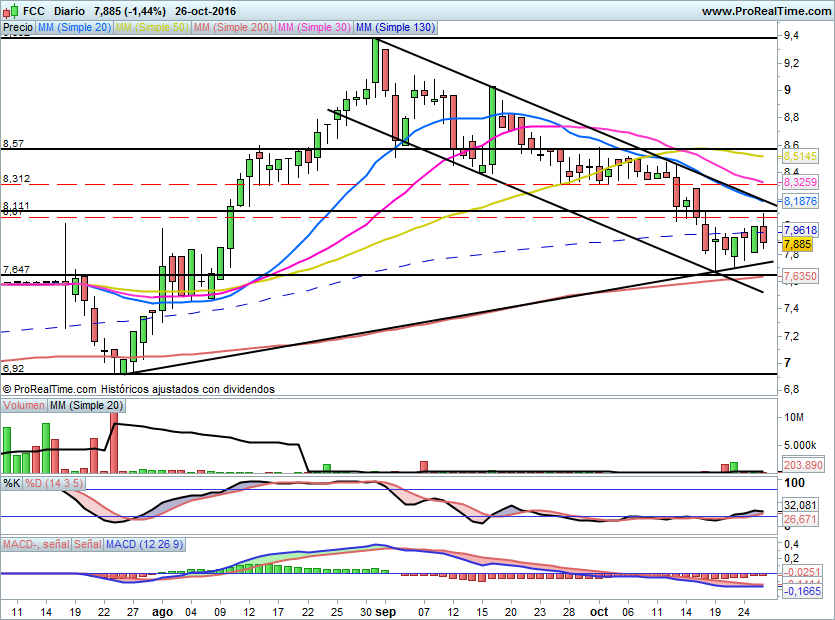Select the MM (Simple 50) label

tap(152, 27)
